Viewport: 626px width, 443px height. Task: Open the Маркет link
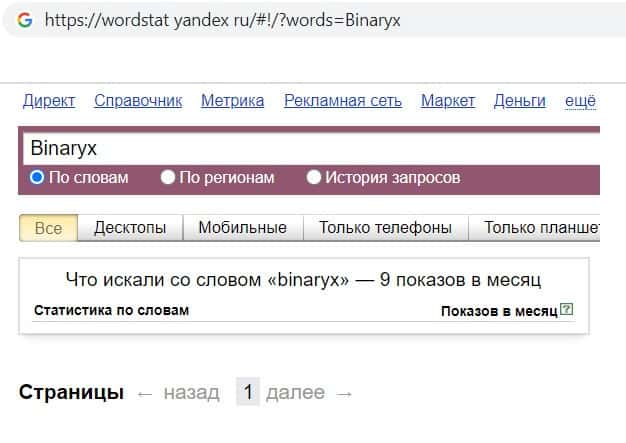click(x=448, y=101)
